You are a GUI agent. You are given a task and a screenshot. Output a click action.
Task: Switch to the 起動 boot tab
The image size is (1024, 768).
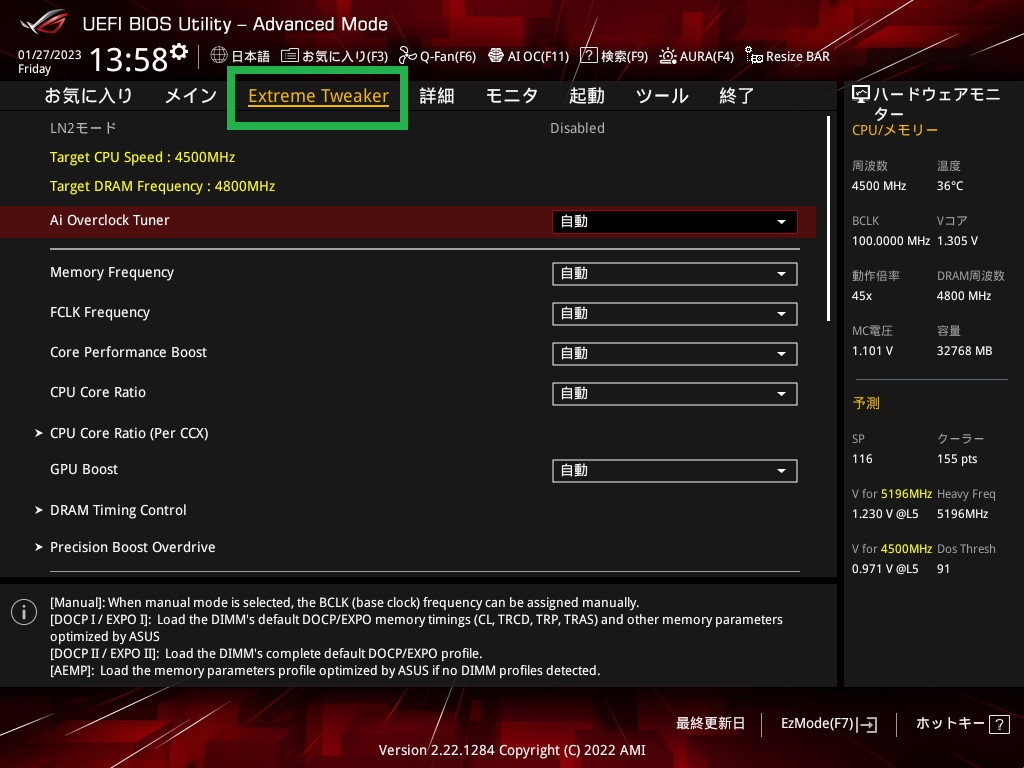pos(587,96)
